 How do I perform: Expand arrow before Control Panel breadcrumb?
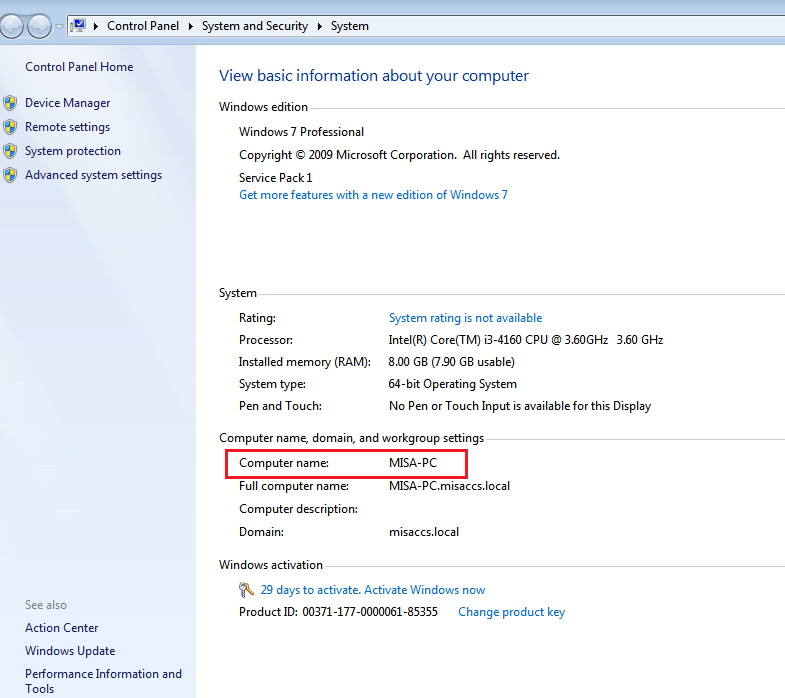96,26
